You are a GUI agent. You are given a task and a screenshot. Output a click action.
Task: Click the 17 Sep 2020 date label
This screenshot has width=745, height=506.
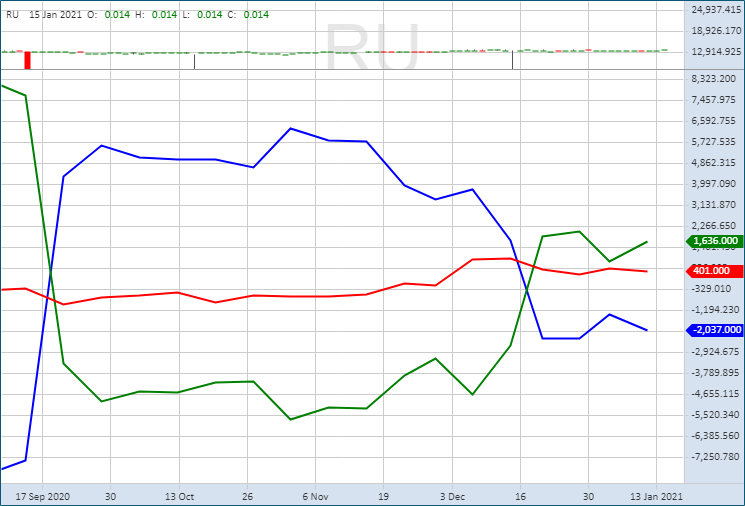pos(42,496)
